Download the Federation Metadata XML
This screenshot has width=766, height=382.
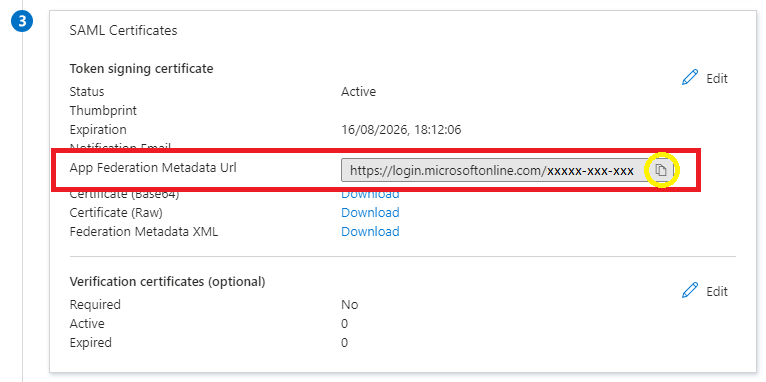[x=370, y=232]
